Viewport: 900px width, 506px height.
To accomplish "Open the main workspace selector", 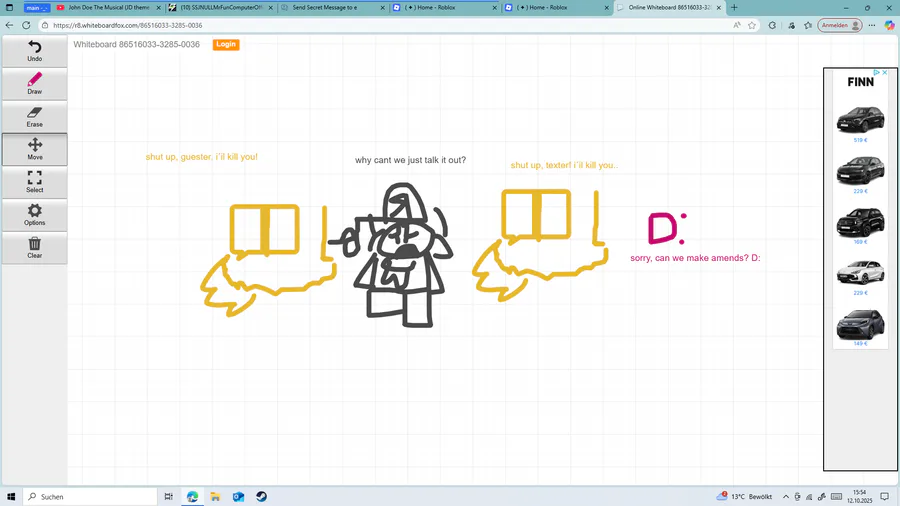I will (x=37, y=7).
